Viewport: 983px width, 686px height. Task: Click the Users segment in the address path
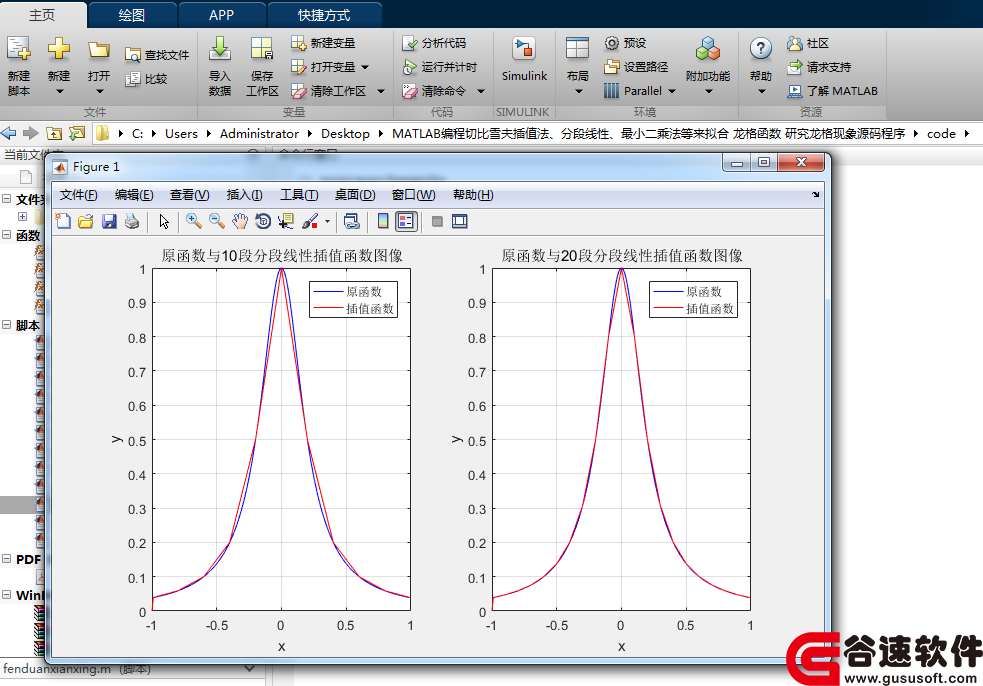click(x=181, y=134)
